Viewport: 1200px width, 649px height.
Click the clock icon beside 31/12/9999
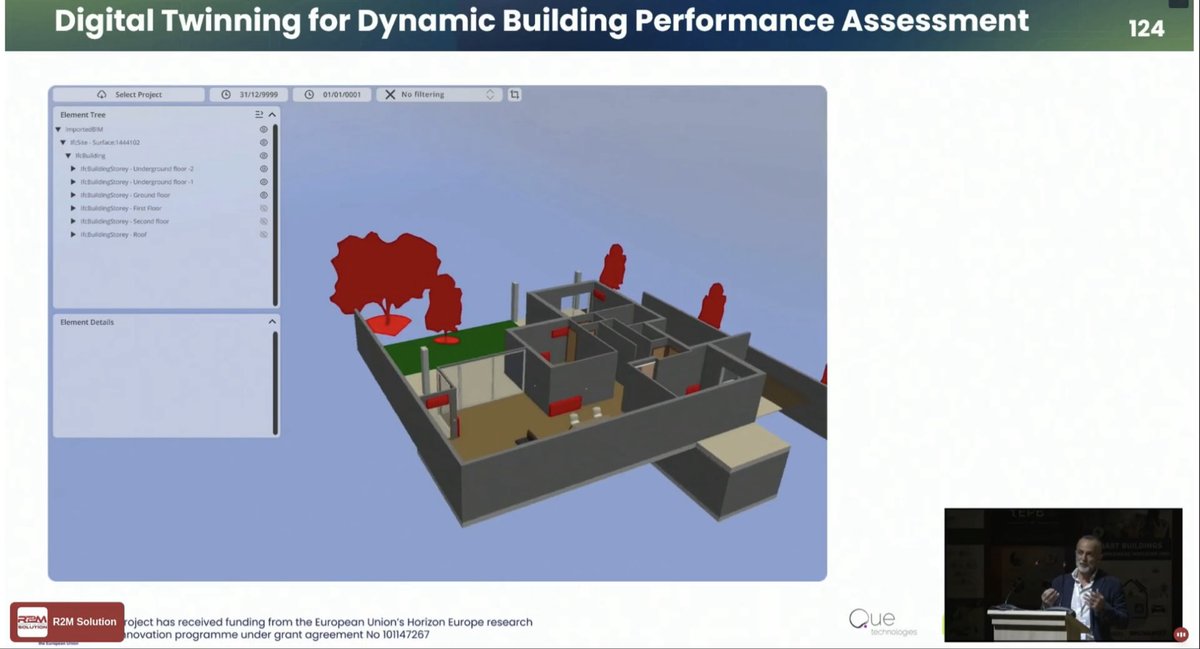(226, 94)
